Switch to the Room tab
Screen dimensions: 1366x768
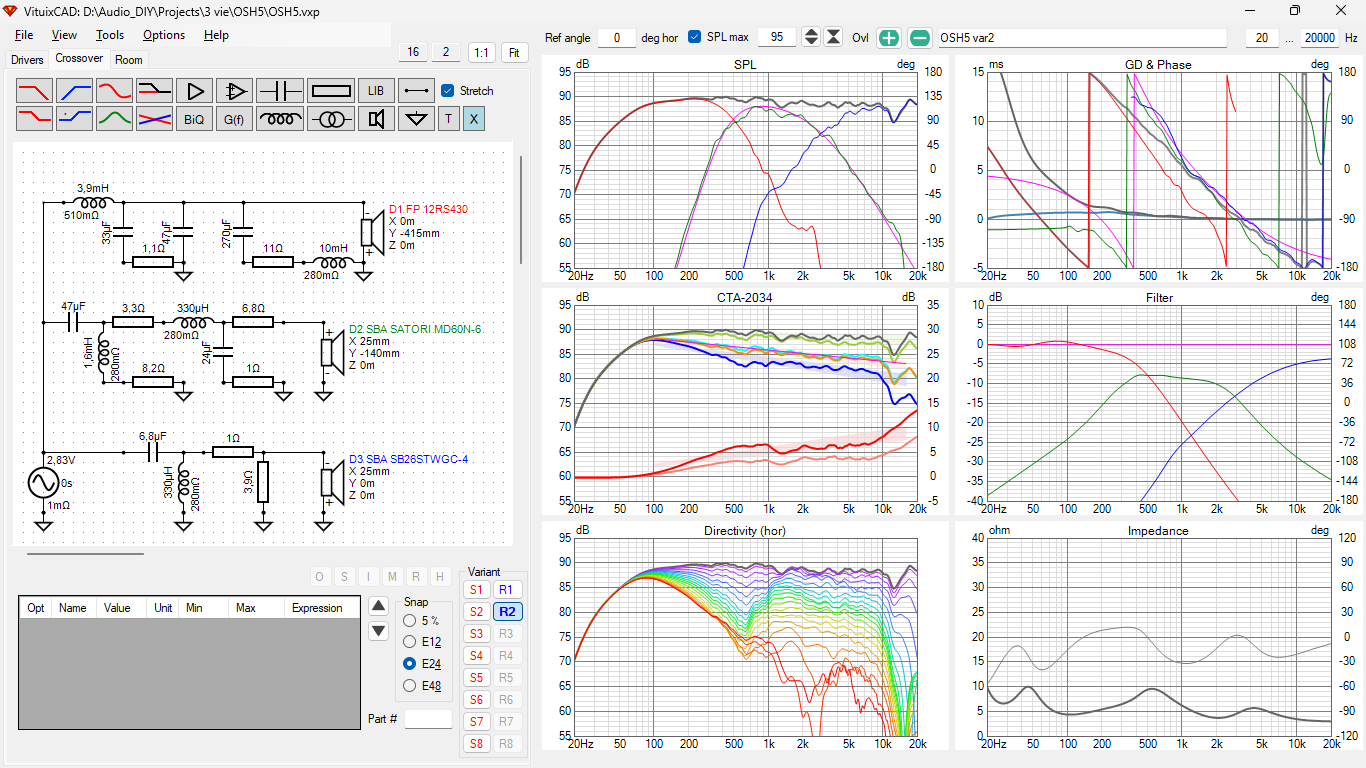(x=129, y=60)
